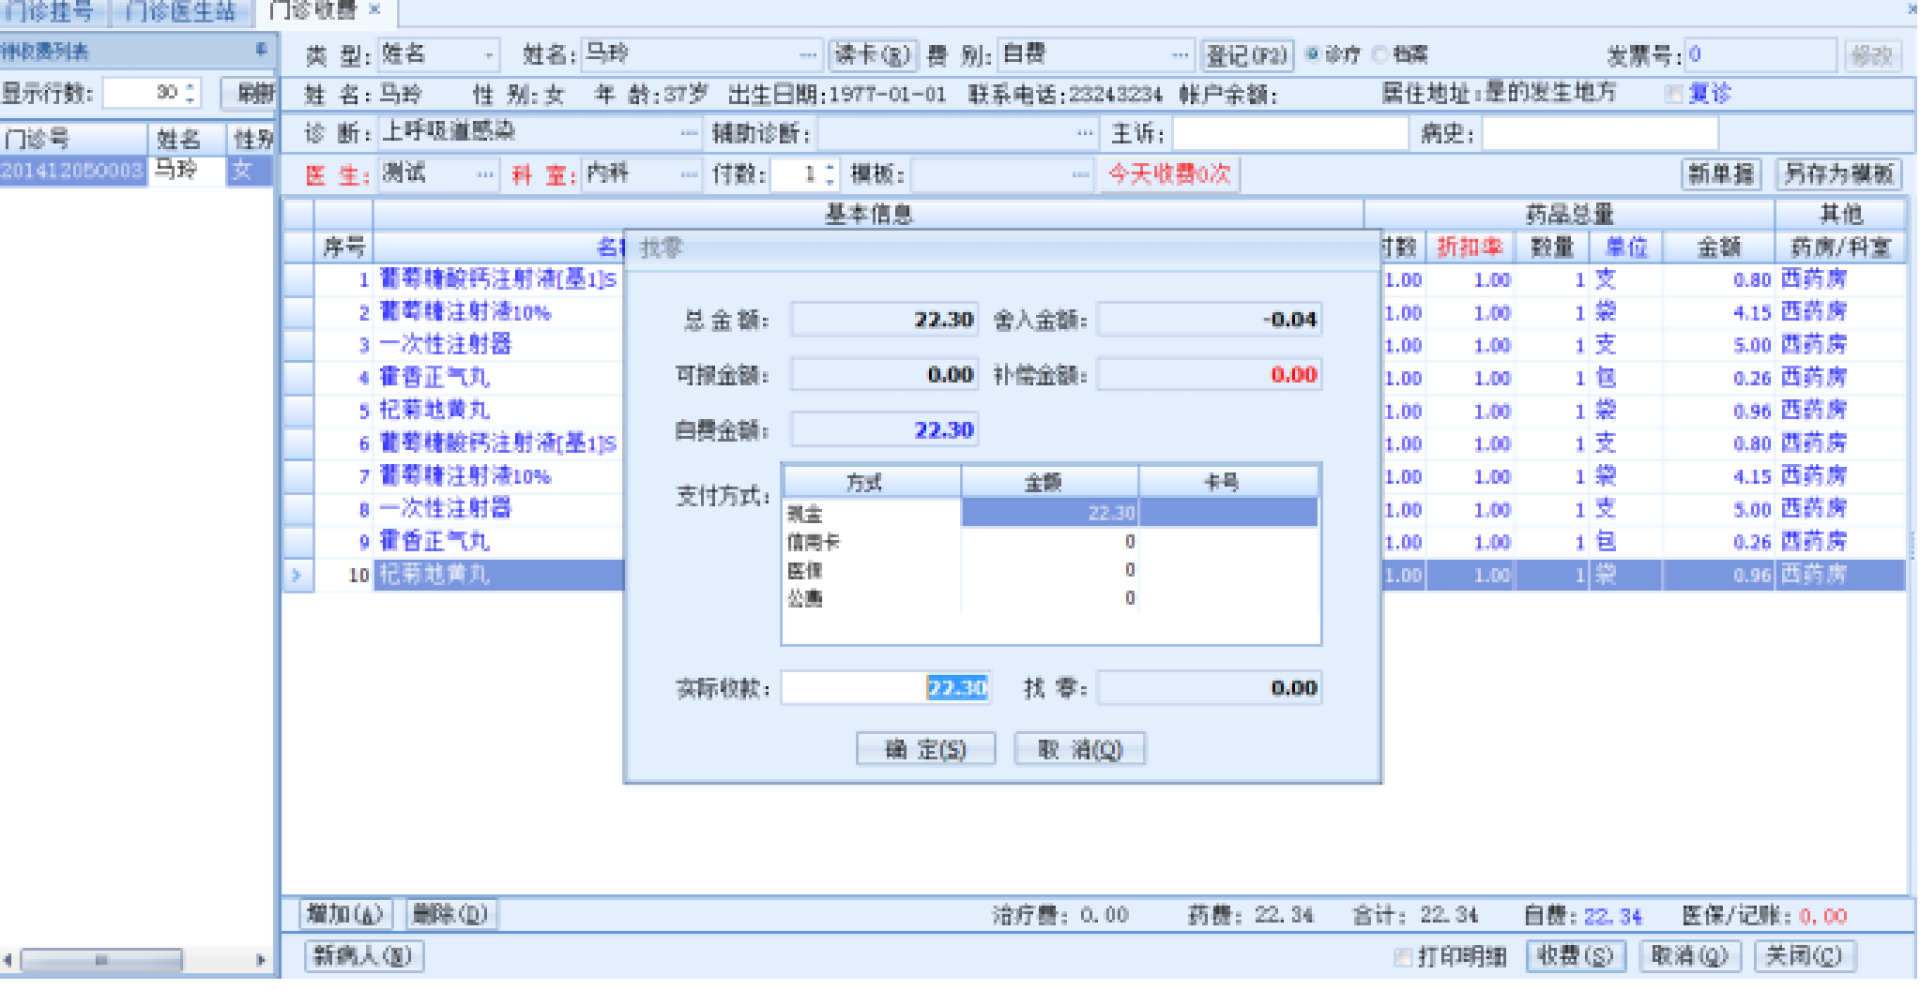Click the 取消(Q) button in the 找零 dialog

pyautogui.click(x=1079, y=749)
